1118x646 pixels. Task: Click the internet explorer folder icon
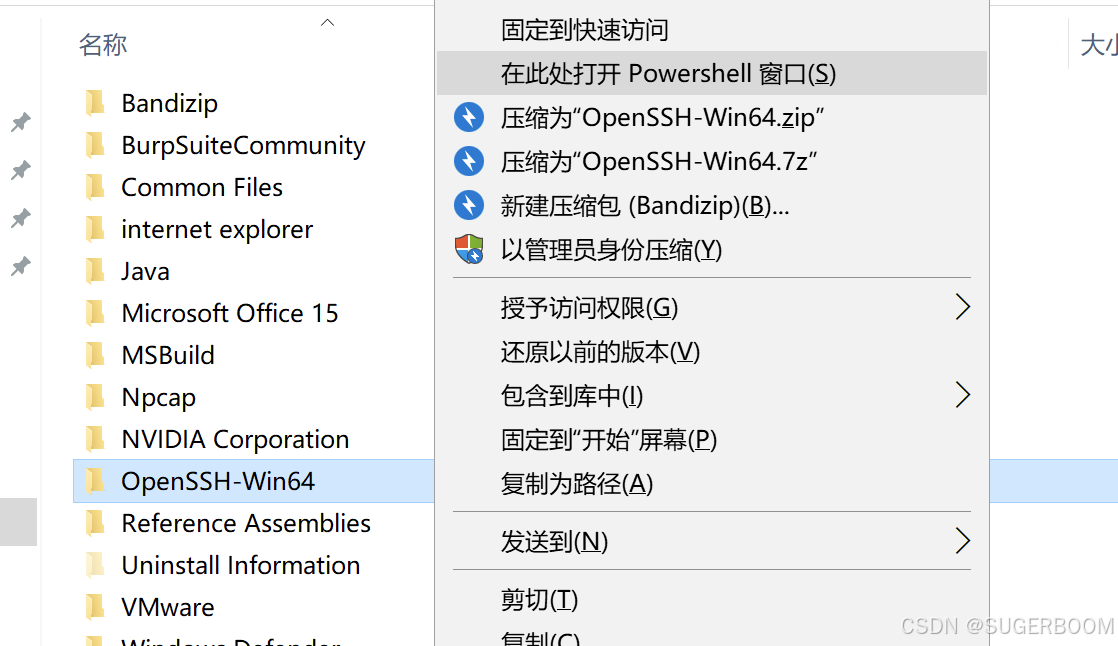tap(95, 230)
